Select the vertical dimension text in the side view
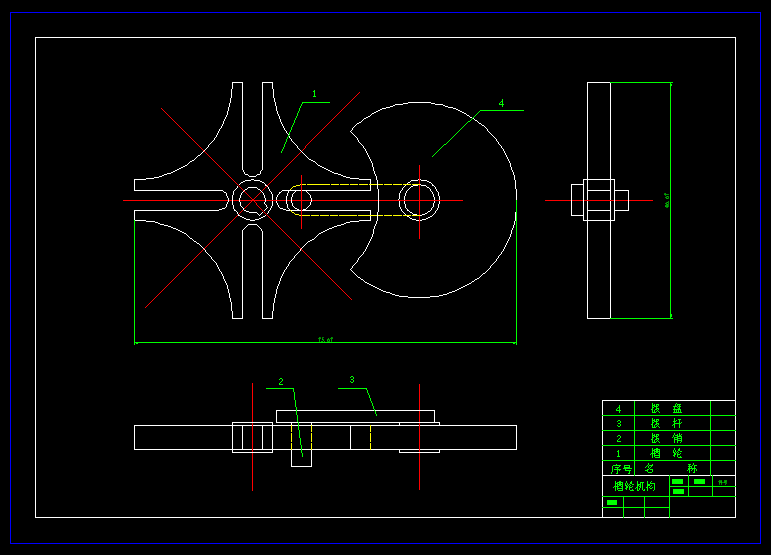 pyautogui.click(x=667, y=200)
